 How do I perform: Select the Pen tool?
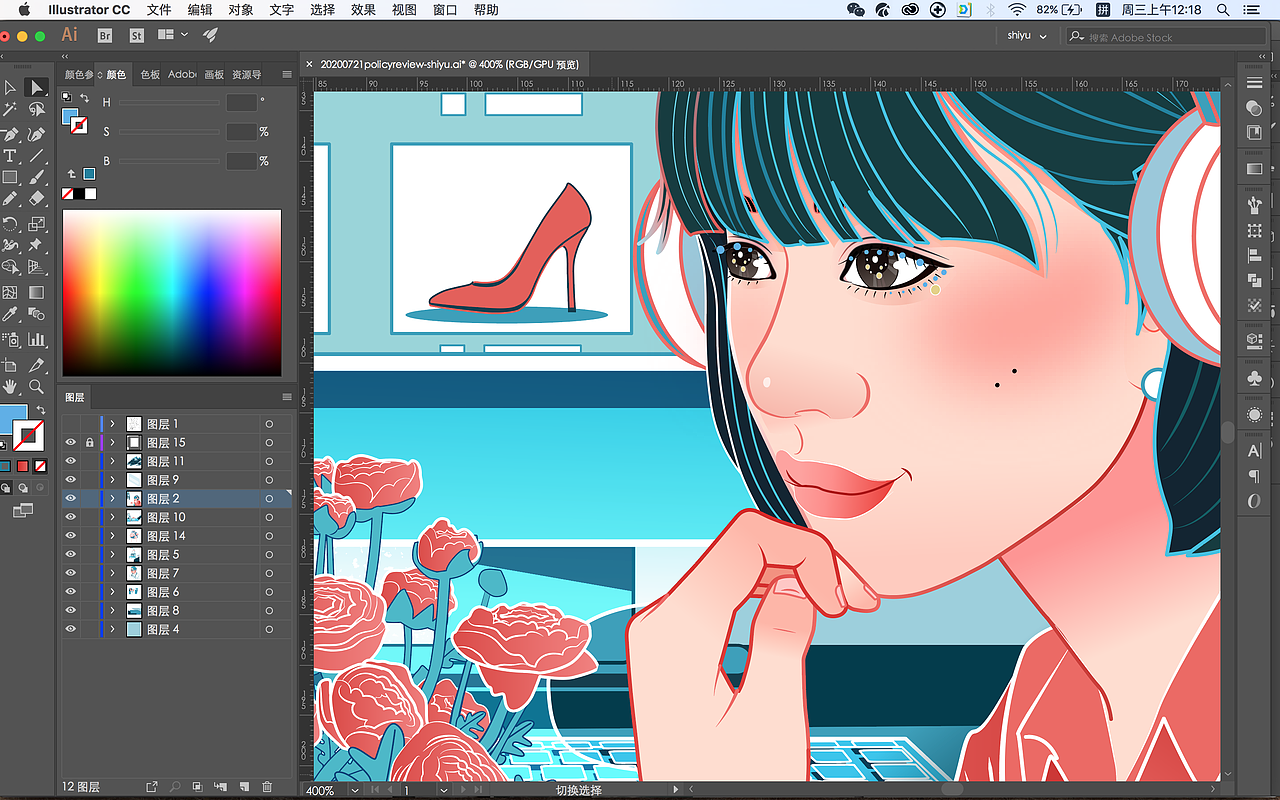[10, 133]
